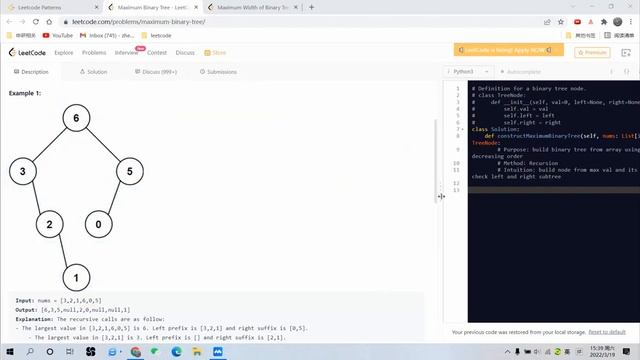Open the Python3 language dropdown
The height and width of the screenshot is (360, 640).
click(x=468, y=71)
